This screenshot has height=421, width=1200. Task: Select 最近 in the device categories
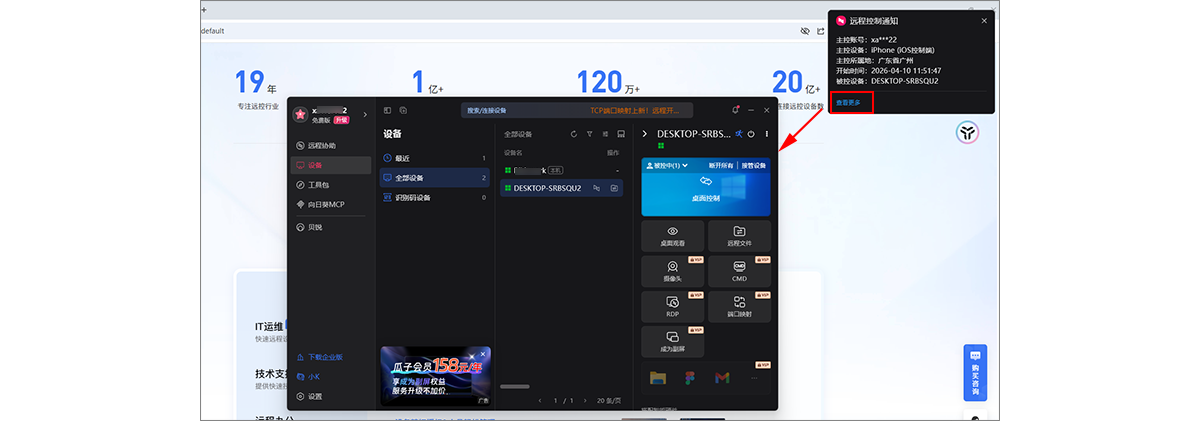click(403, 158)
